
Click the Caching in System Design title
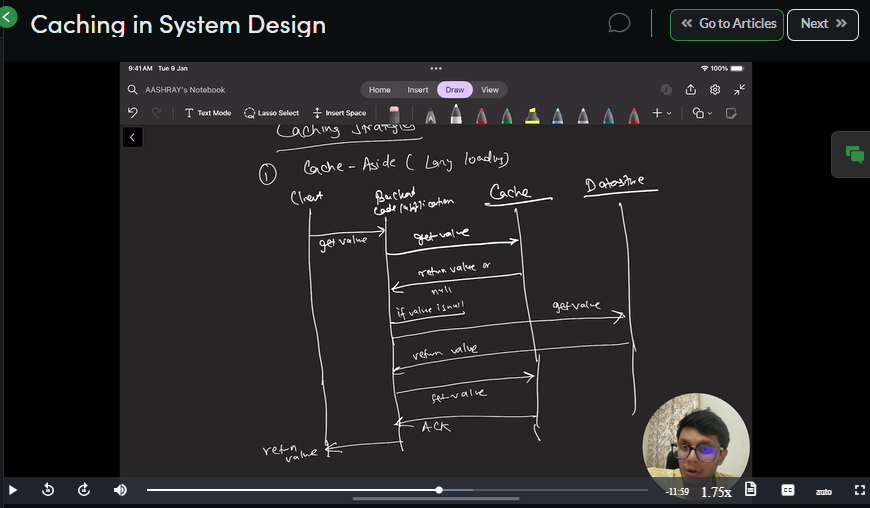(x=178, y=25)
